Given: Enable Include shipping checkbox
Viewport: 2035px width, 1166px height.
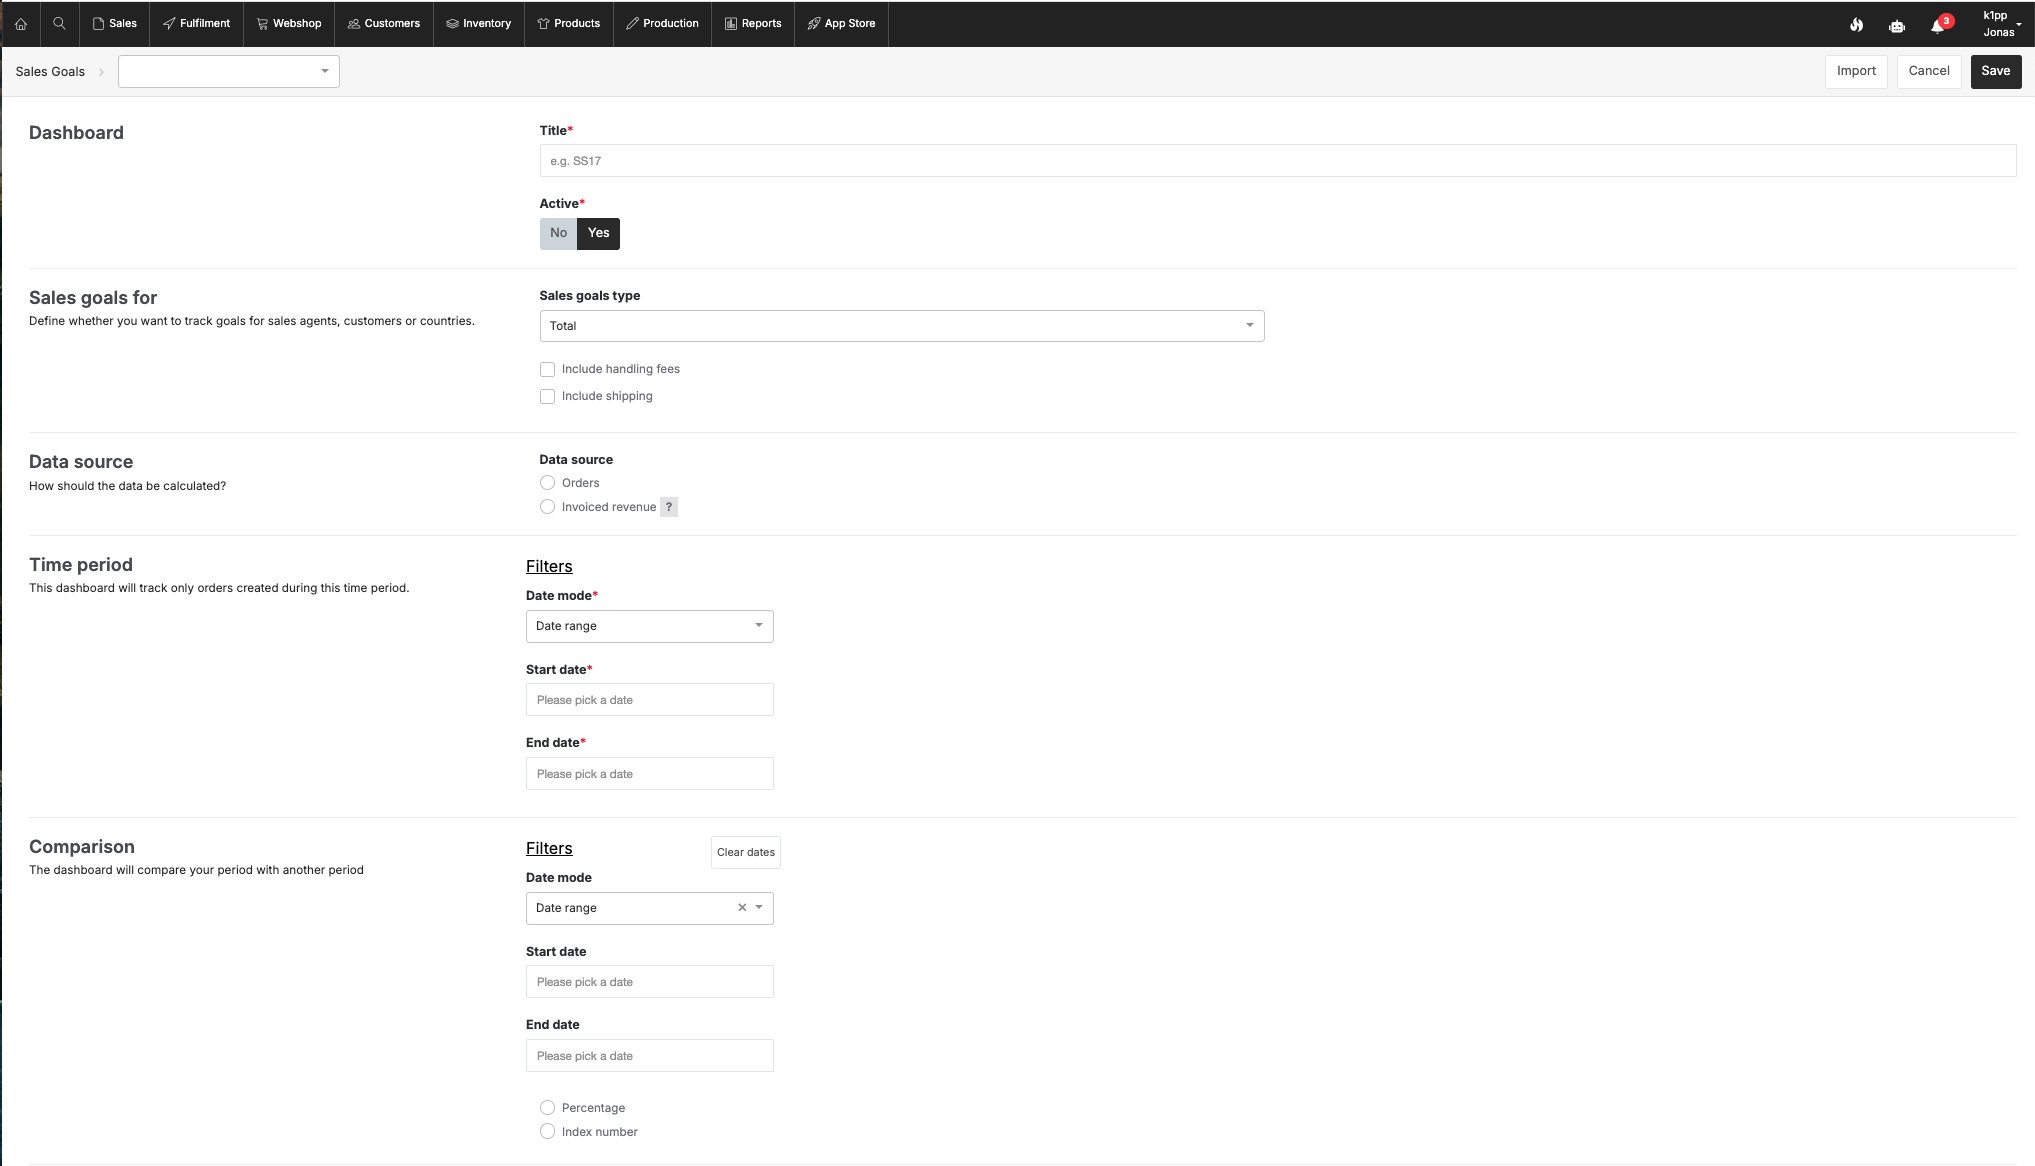Looking at the screenshot, I should (x=547, y=397).
